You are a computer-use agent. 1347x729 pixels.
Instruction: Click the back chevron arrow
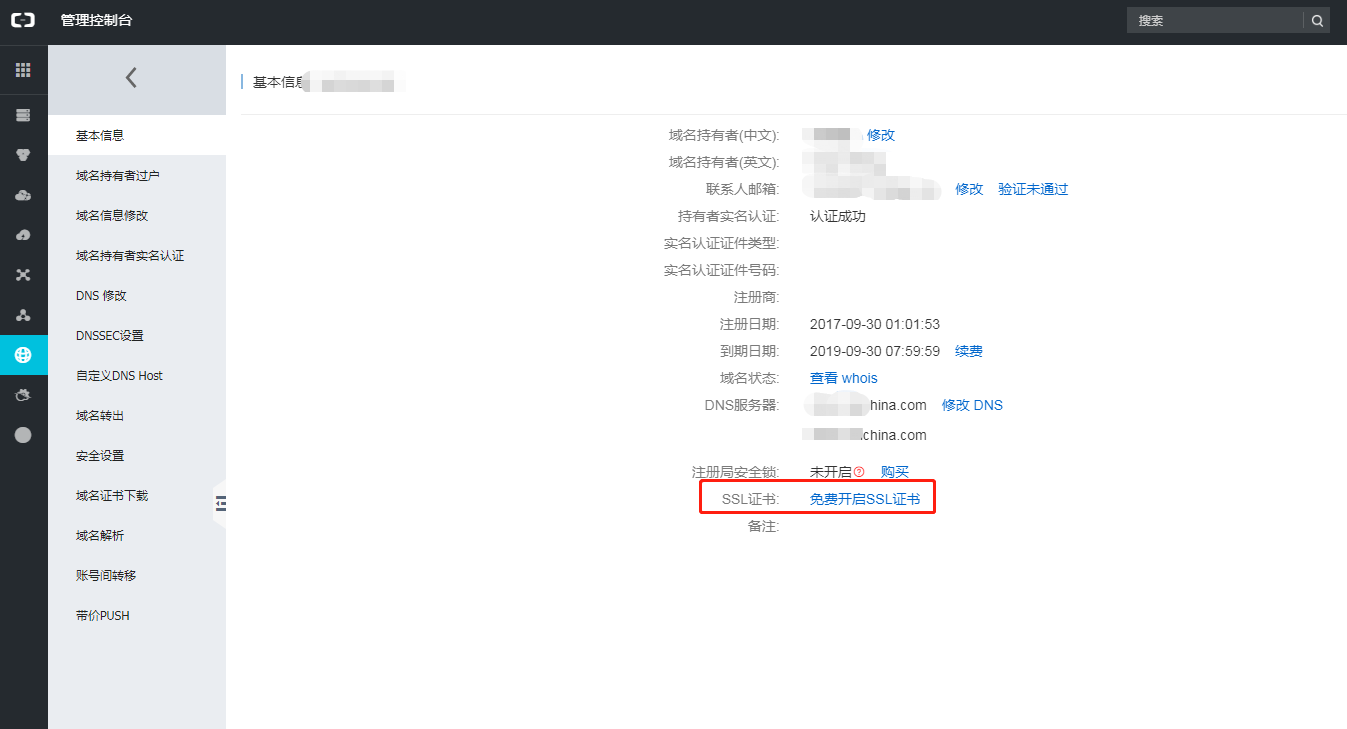pyautogui.click(x=131, y=78)
